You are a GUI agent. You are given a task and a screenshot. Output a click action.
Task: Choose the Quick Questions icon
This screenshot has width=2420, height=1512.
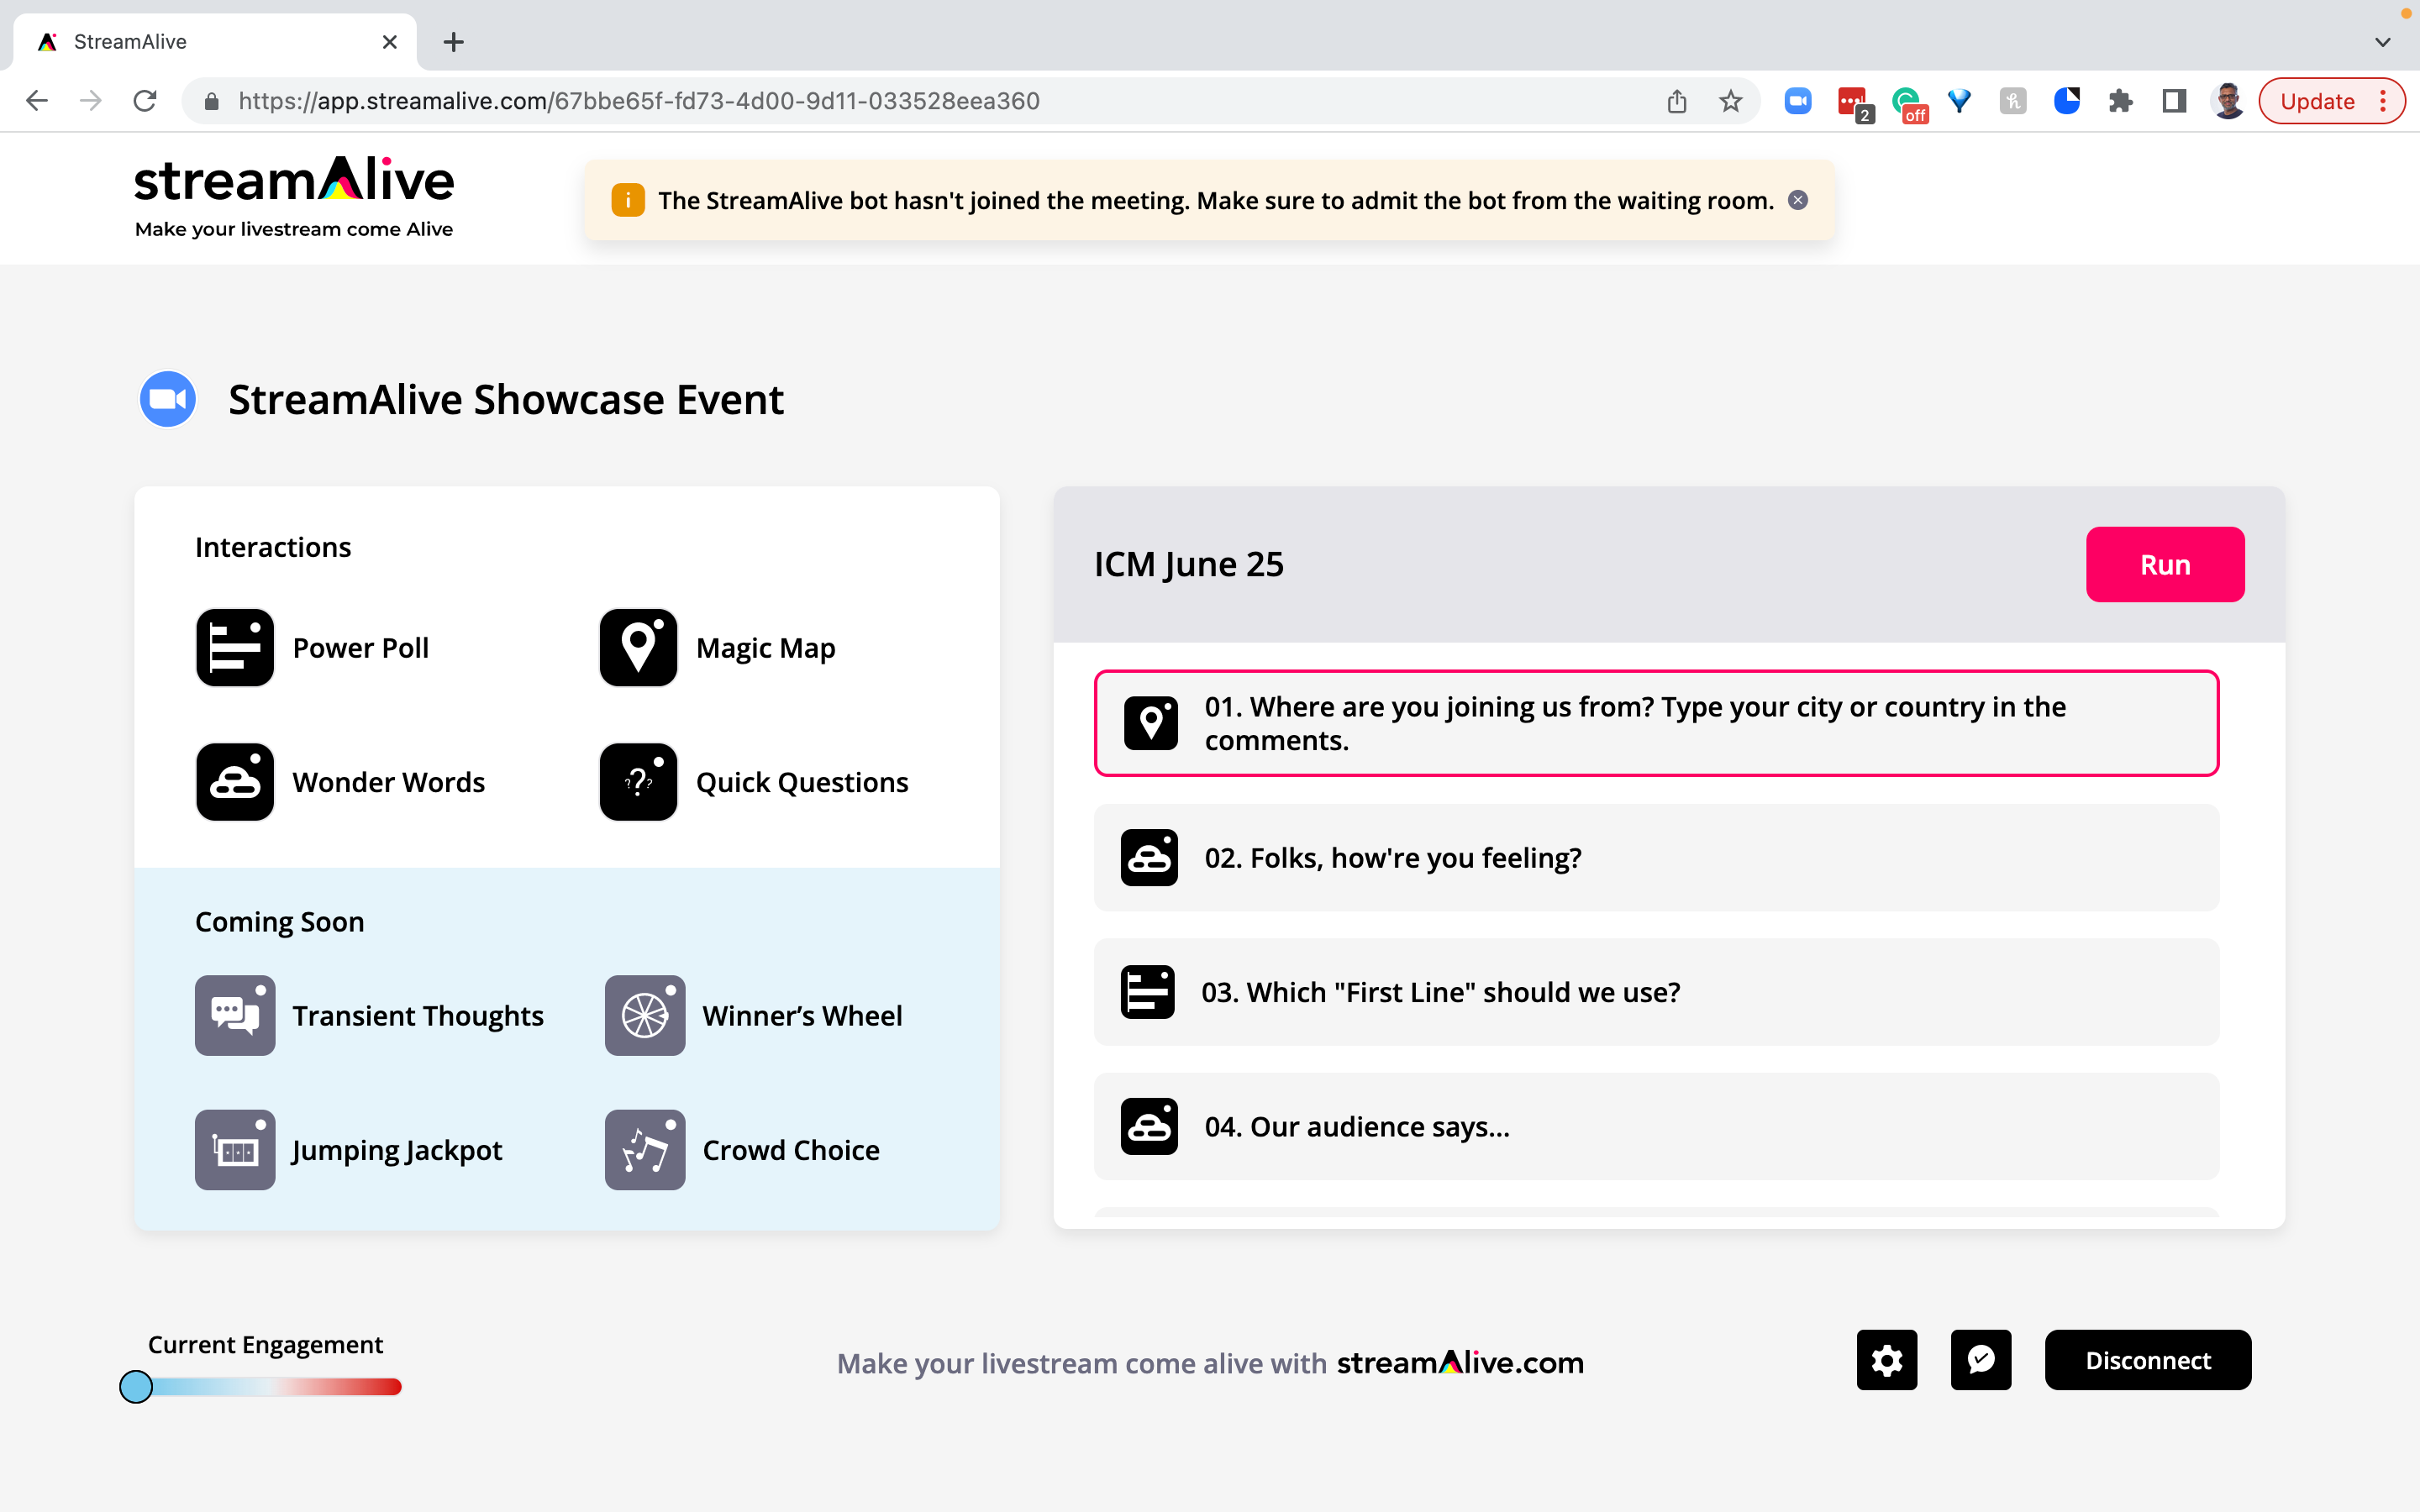638,782
